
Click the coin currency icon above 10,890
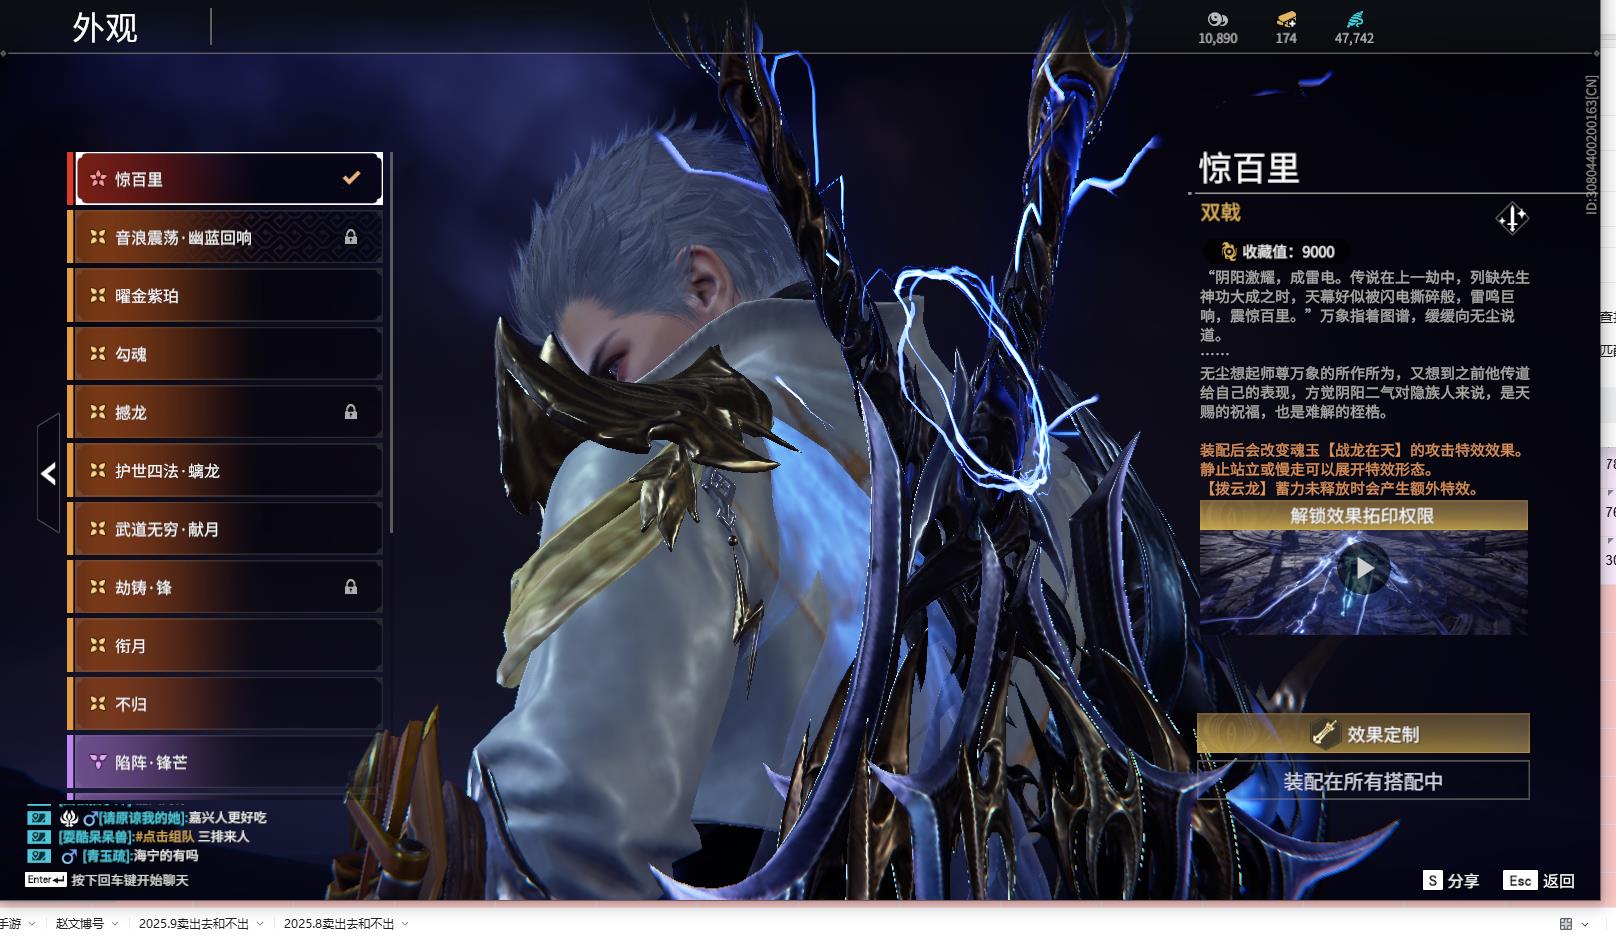pyautogui.click(x=1217, y=19)
